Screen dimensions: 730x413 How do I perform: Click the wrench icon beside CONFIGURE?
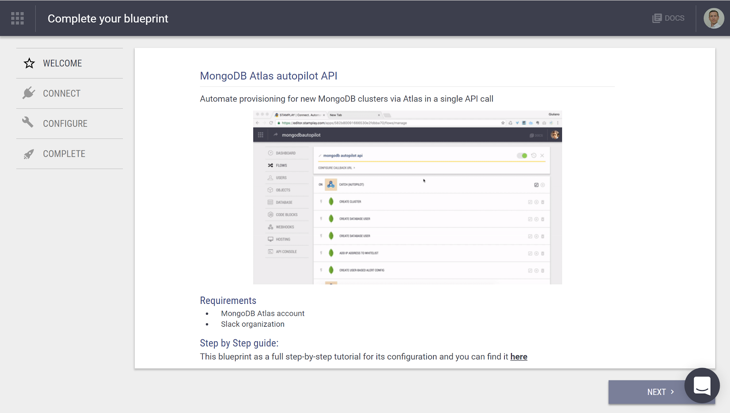28,122
